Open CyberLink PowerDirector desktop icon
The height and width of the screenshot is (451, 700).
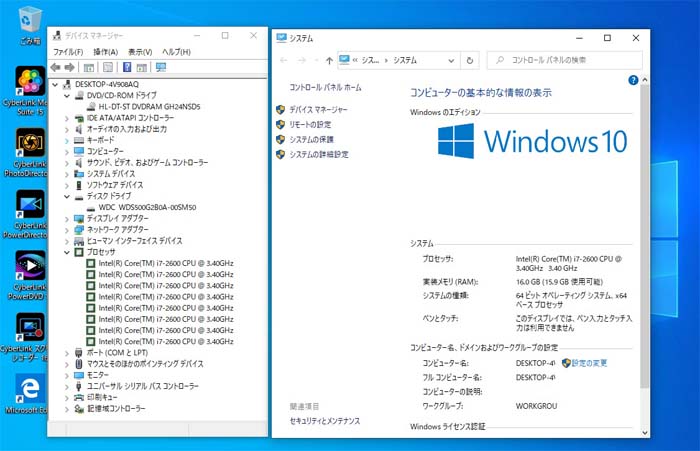pyautogui.click(x=30, y=214)
